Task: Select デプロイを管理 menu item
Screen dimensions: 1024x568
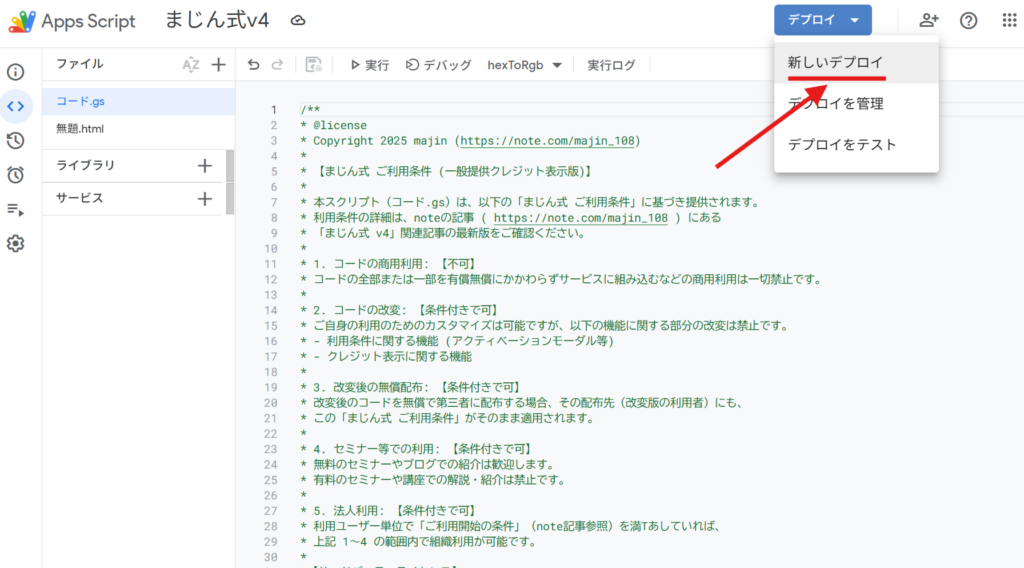Action: tap(835, 103)
